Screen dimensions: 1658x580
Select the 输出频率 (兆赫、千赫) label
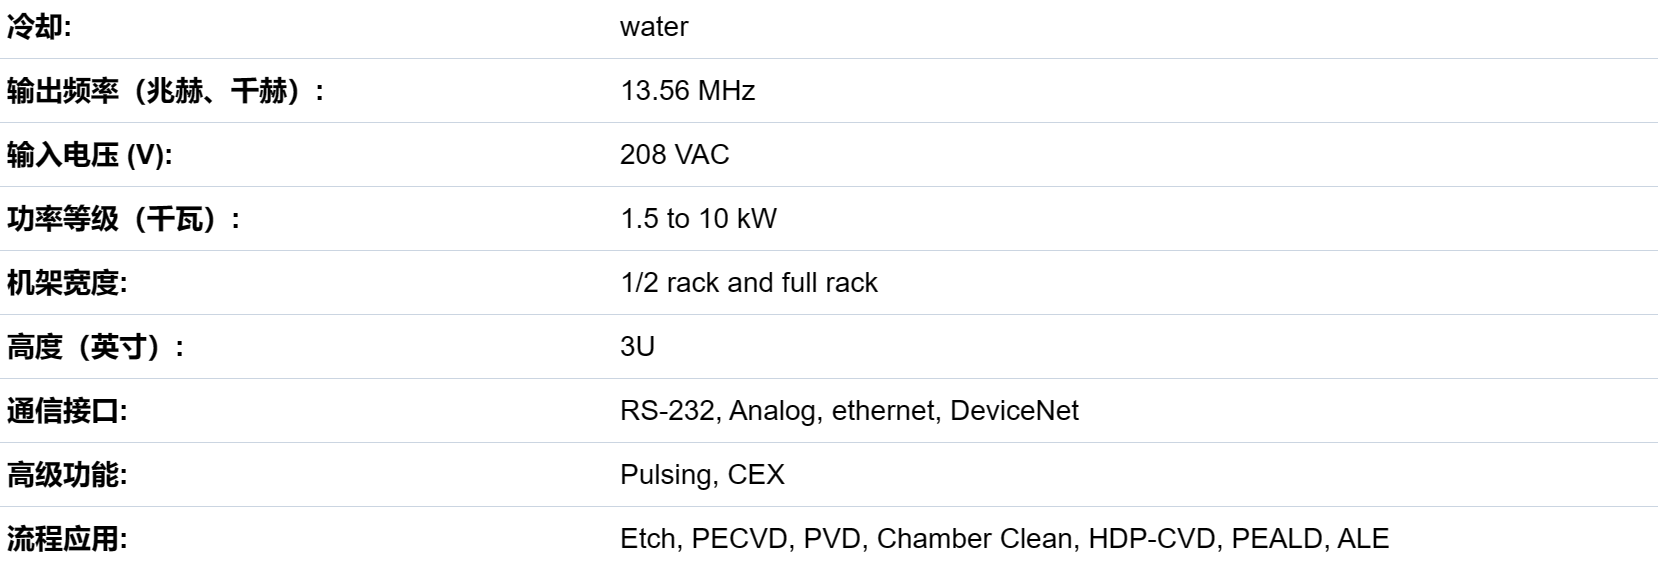pyautogui.click(x=165, y=91)
